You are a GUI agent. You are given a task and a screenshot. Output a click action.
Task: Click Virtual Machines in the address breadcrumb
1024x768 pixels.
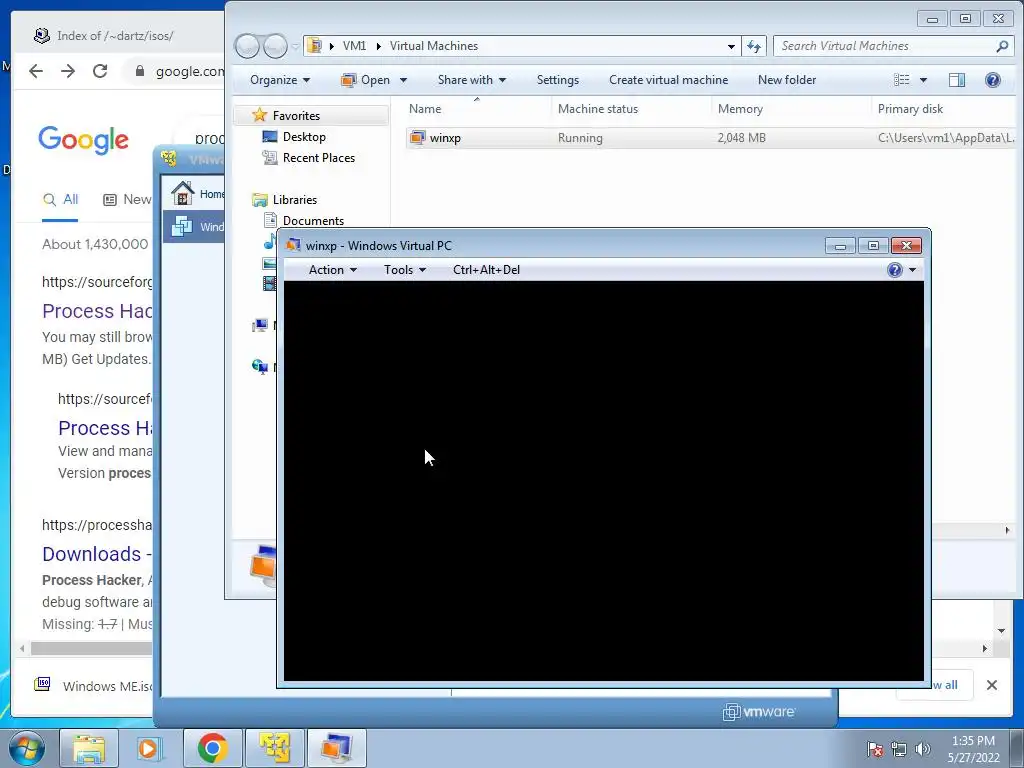pos(434,46)
